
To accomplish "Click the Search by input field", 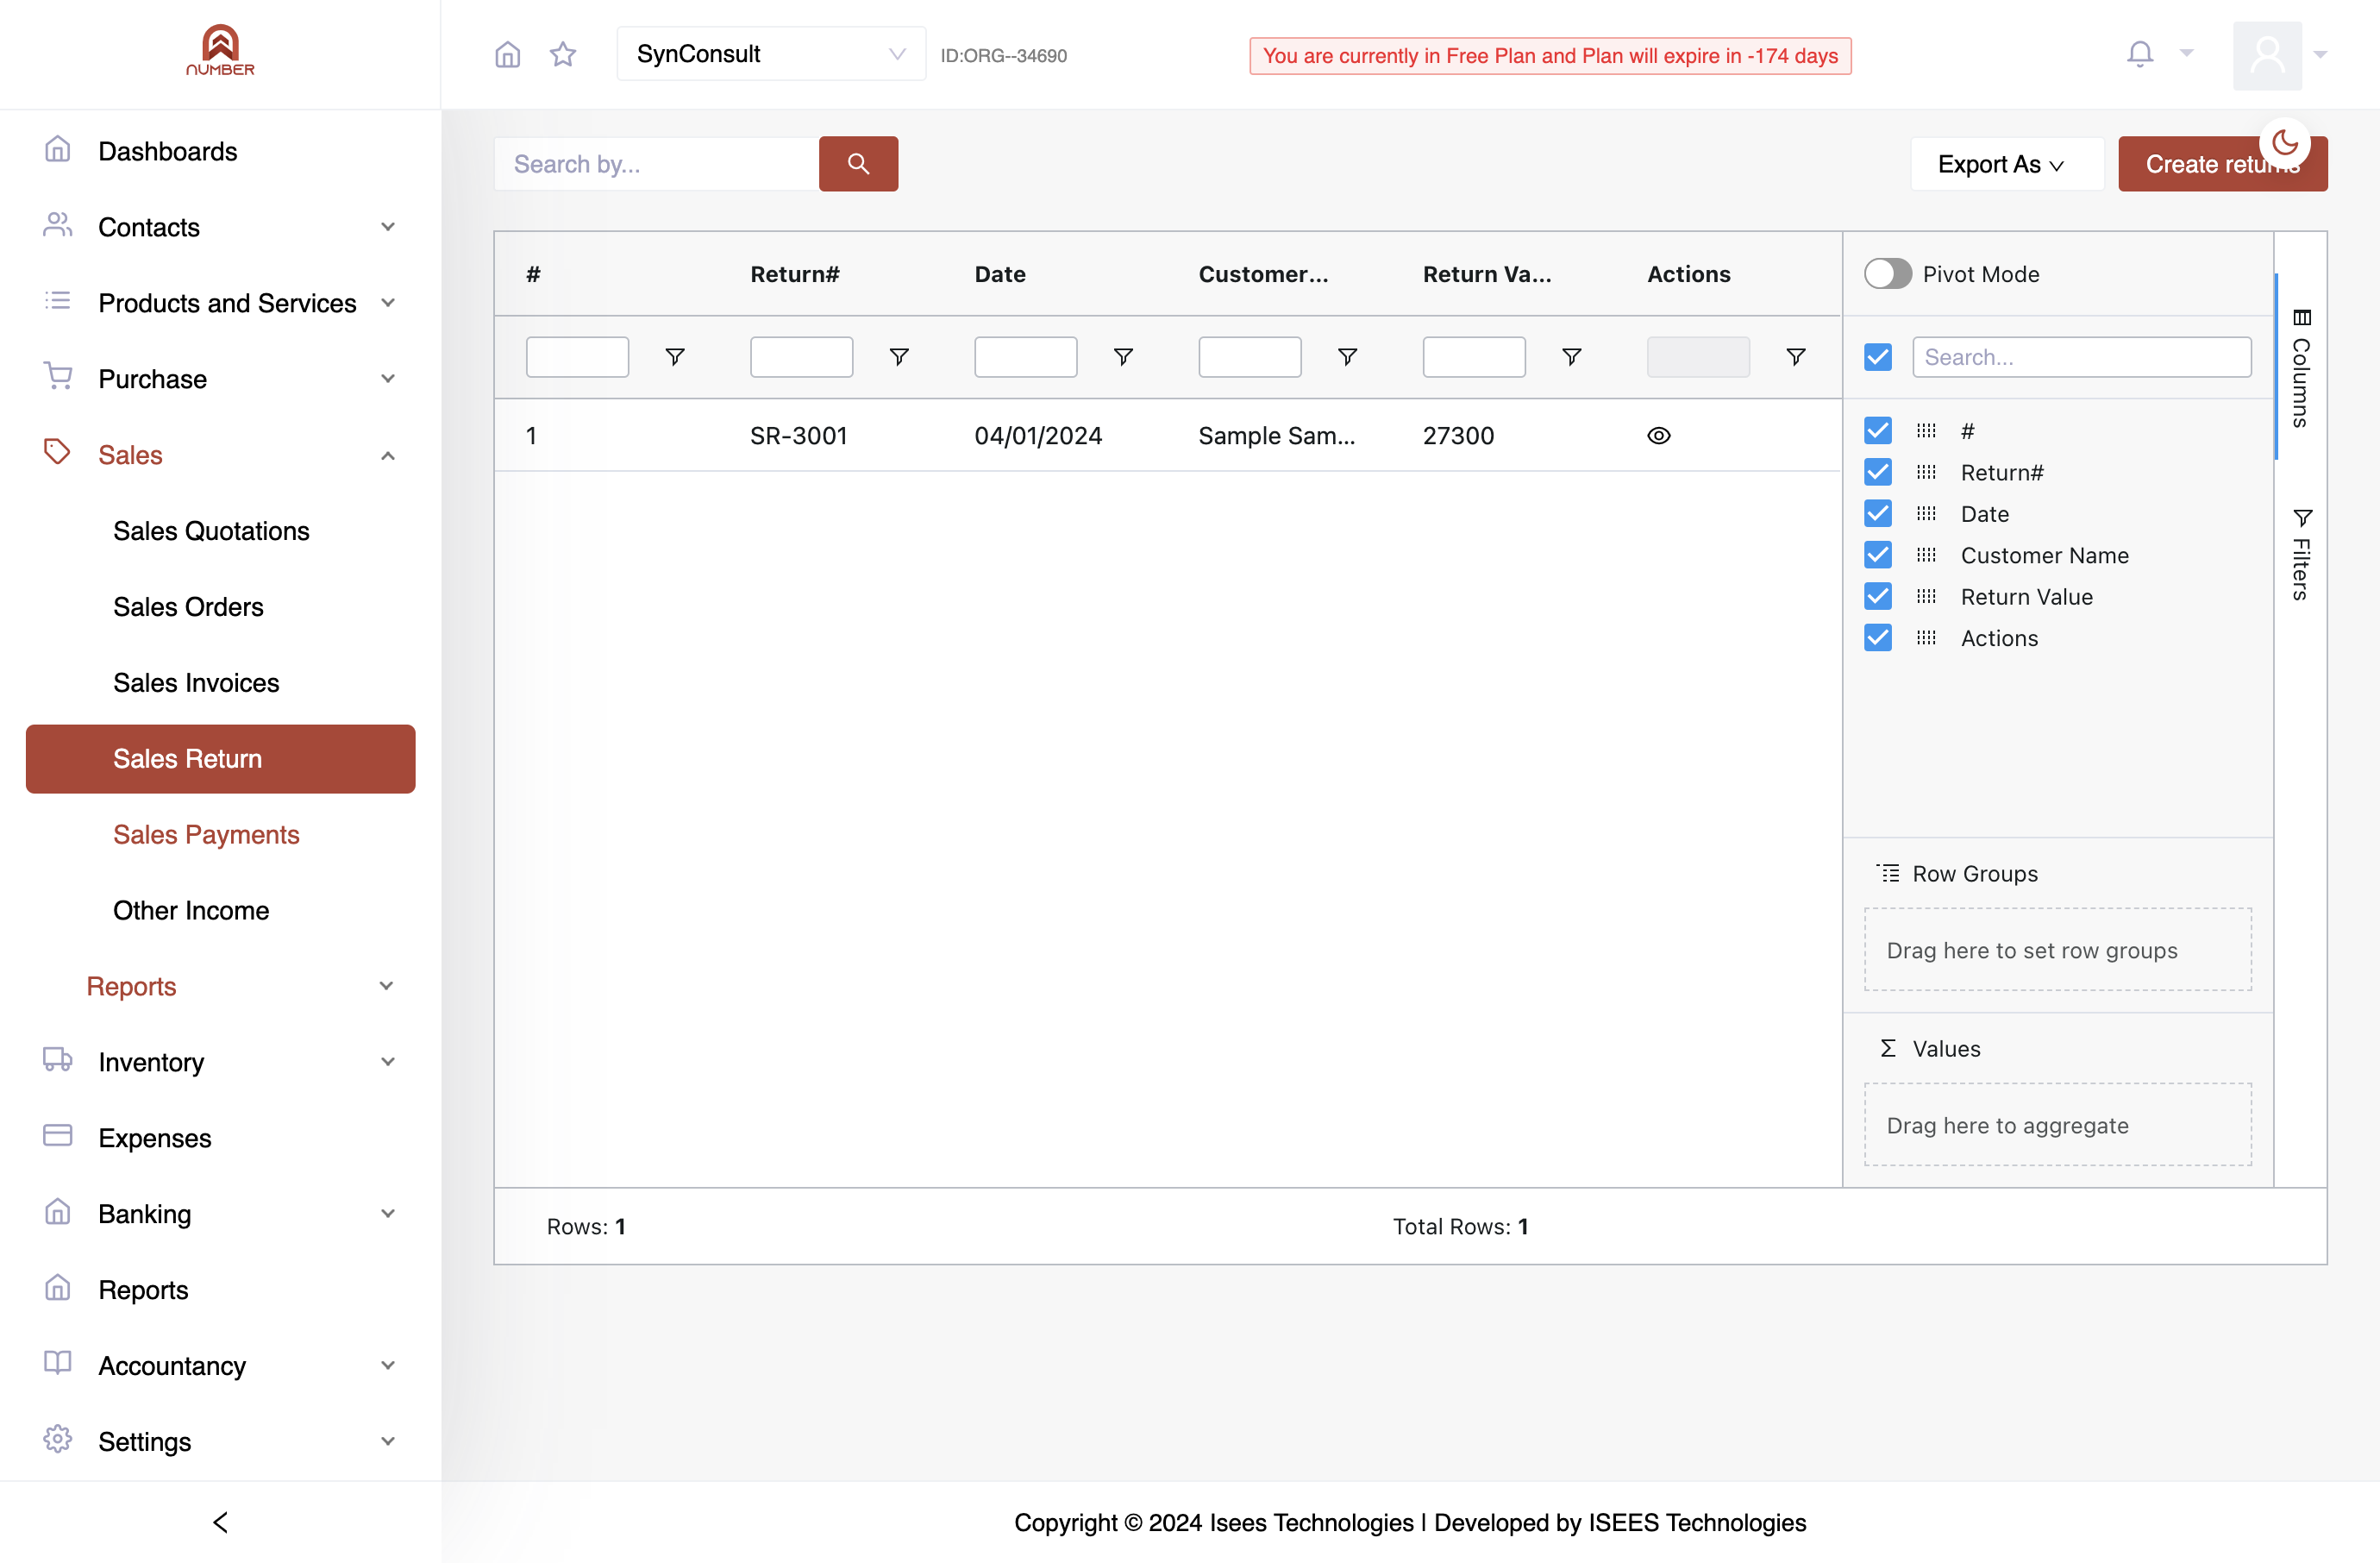I will pyautogui.click(x=656, y=164).
